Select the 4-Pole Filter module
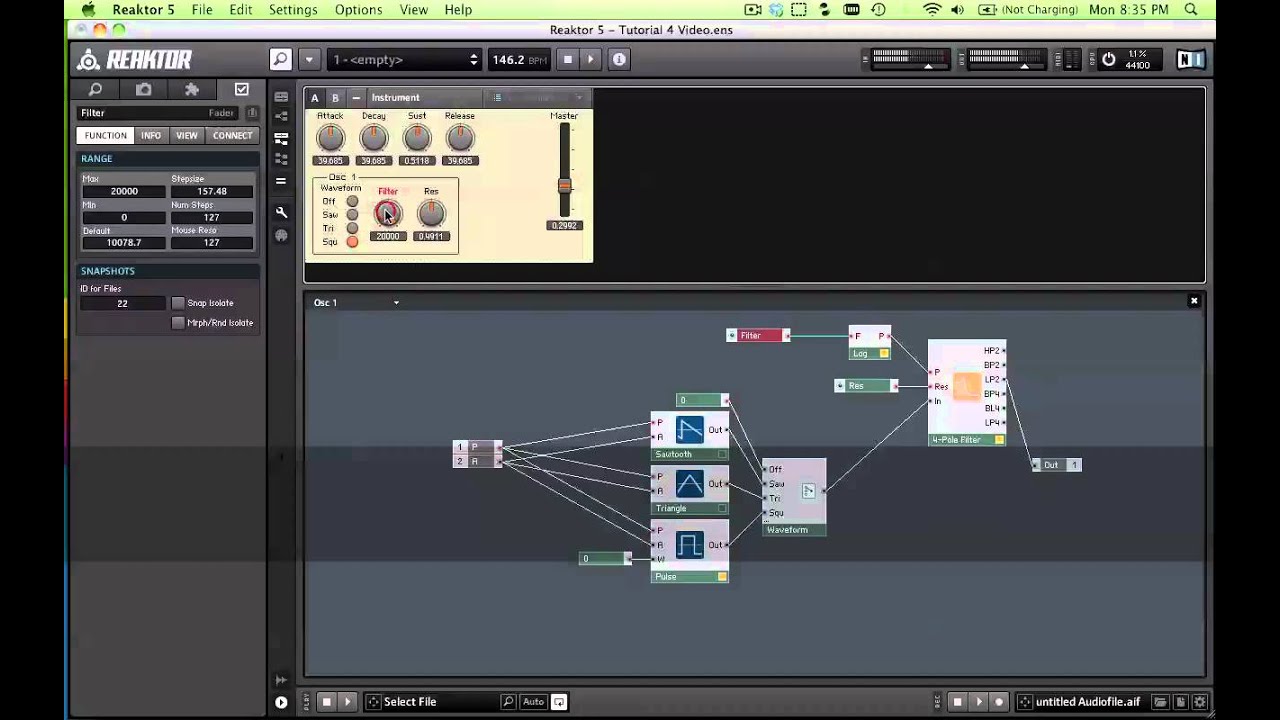The width and height of the screenshot is (1280, 720). point(967,392)
